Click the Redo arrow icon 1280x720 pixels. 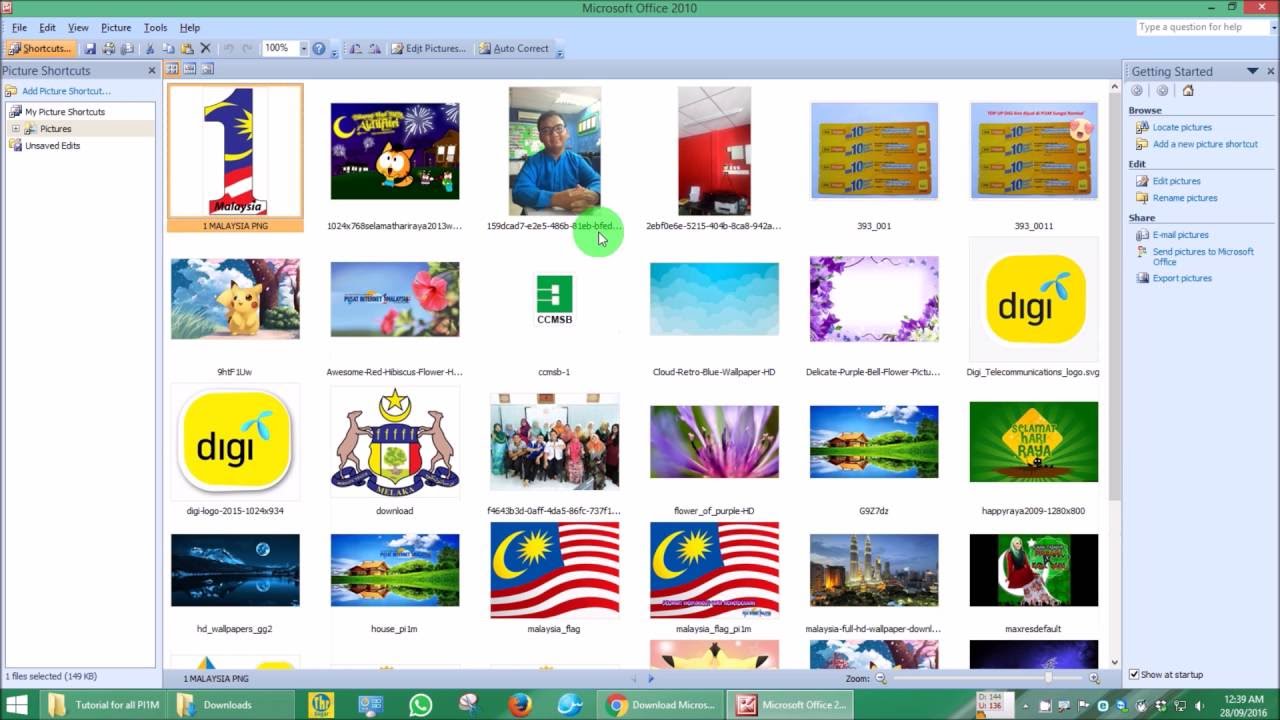(247, 48)
